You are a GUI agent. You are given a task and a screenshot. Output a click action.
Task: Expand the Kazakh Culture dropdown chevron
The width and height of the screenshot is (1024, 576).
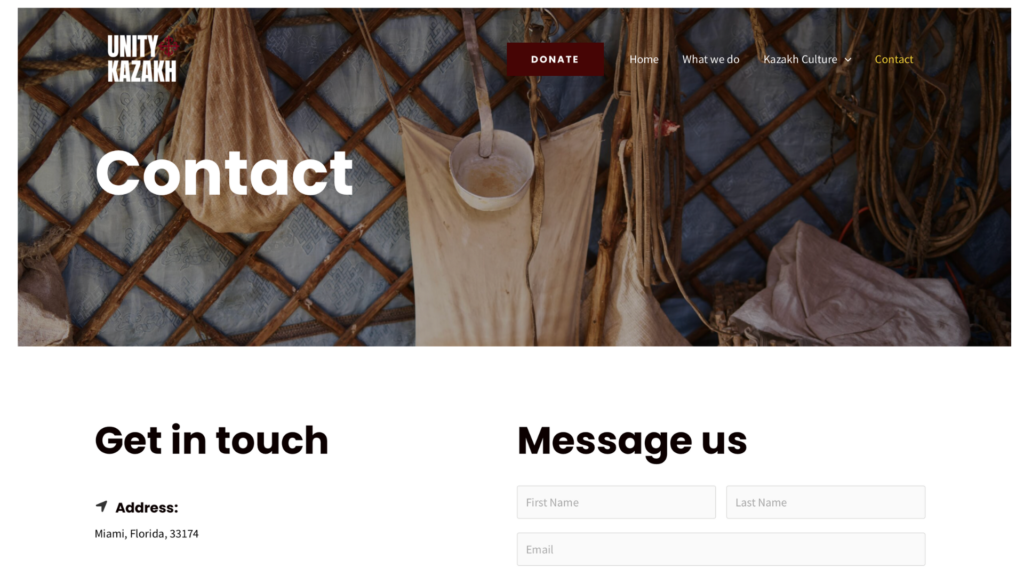tap(848, 59)
